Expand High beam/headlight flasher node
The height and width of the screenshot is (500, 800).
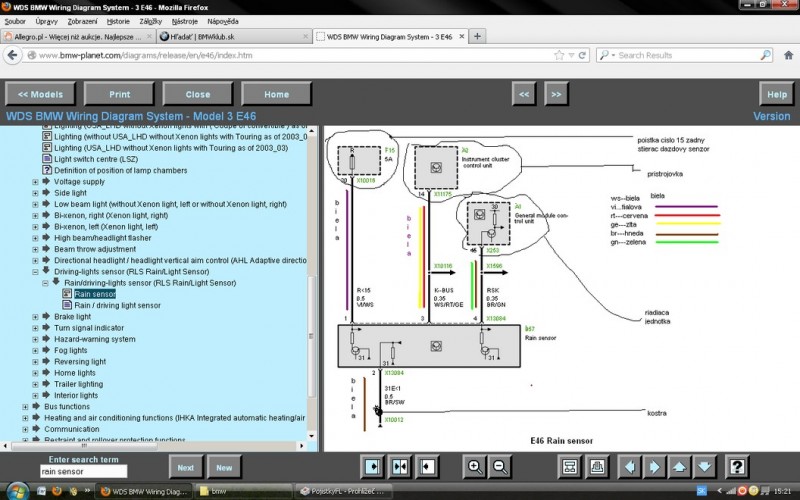(x=35, y=238)
